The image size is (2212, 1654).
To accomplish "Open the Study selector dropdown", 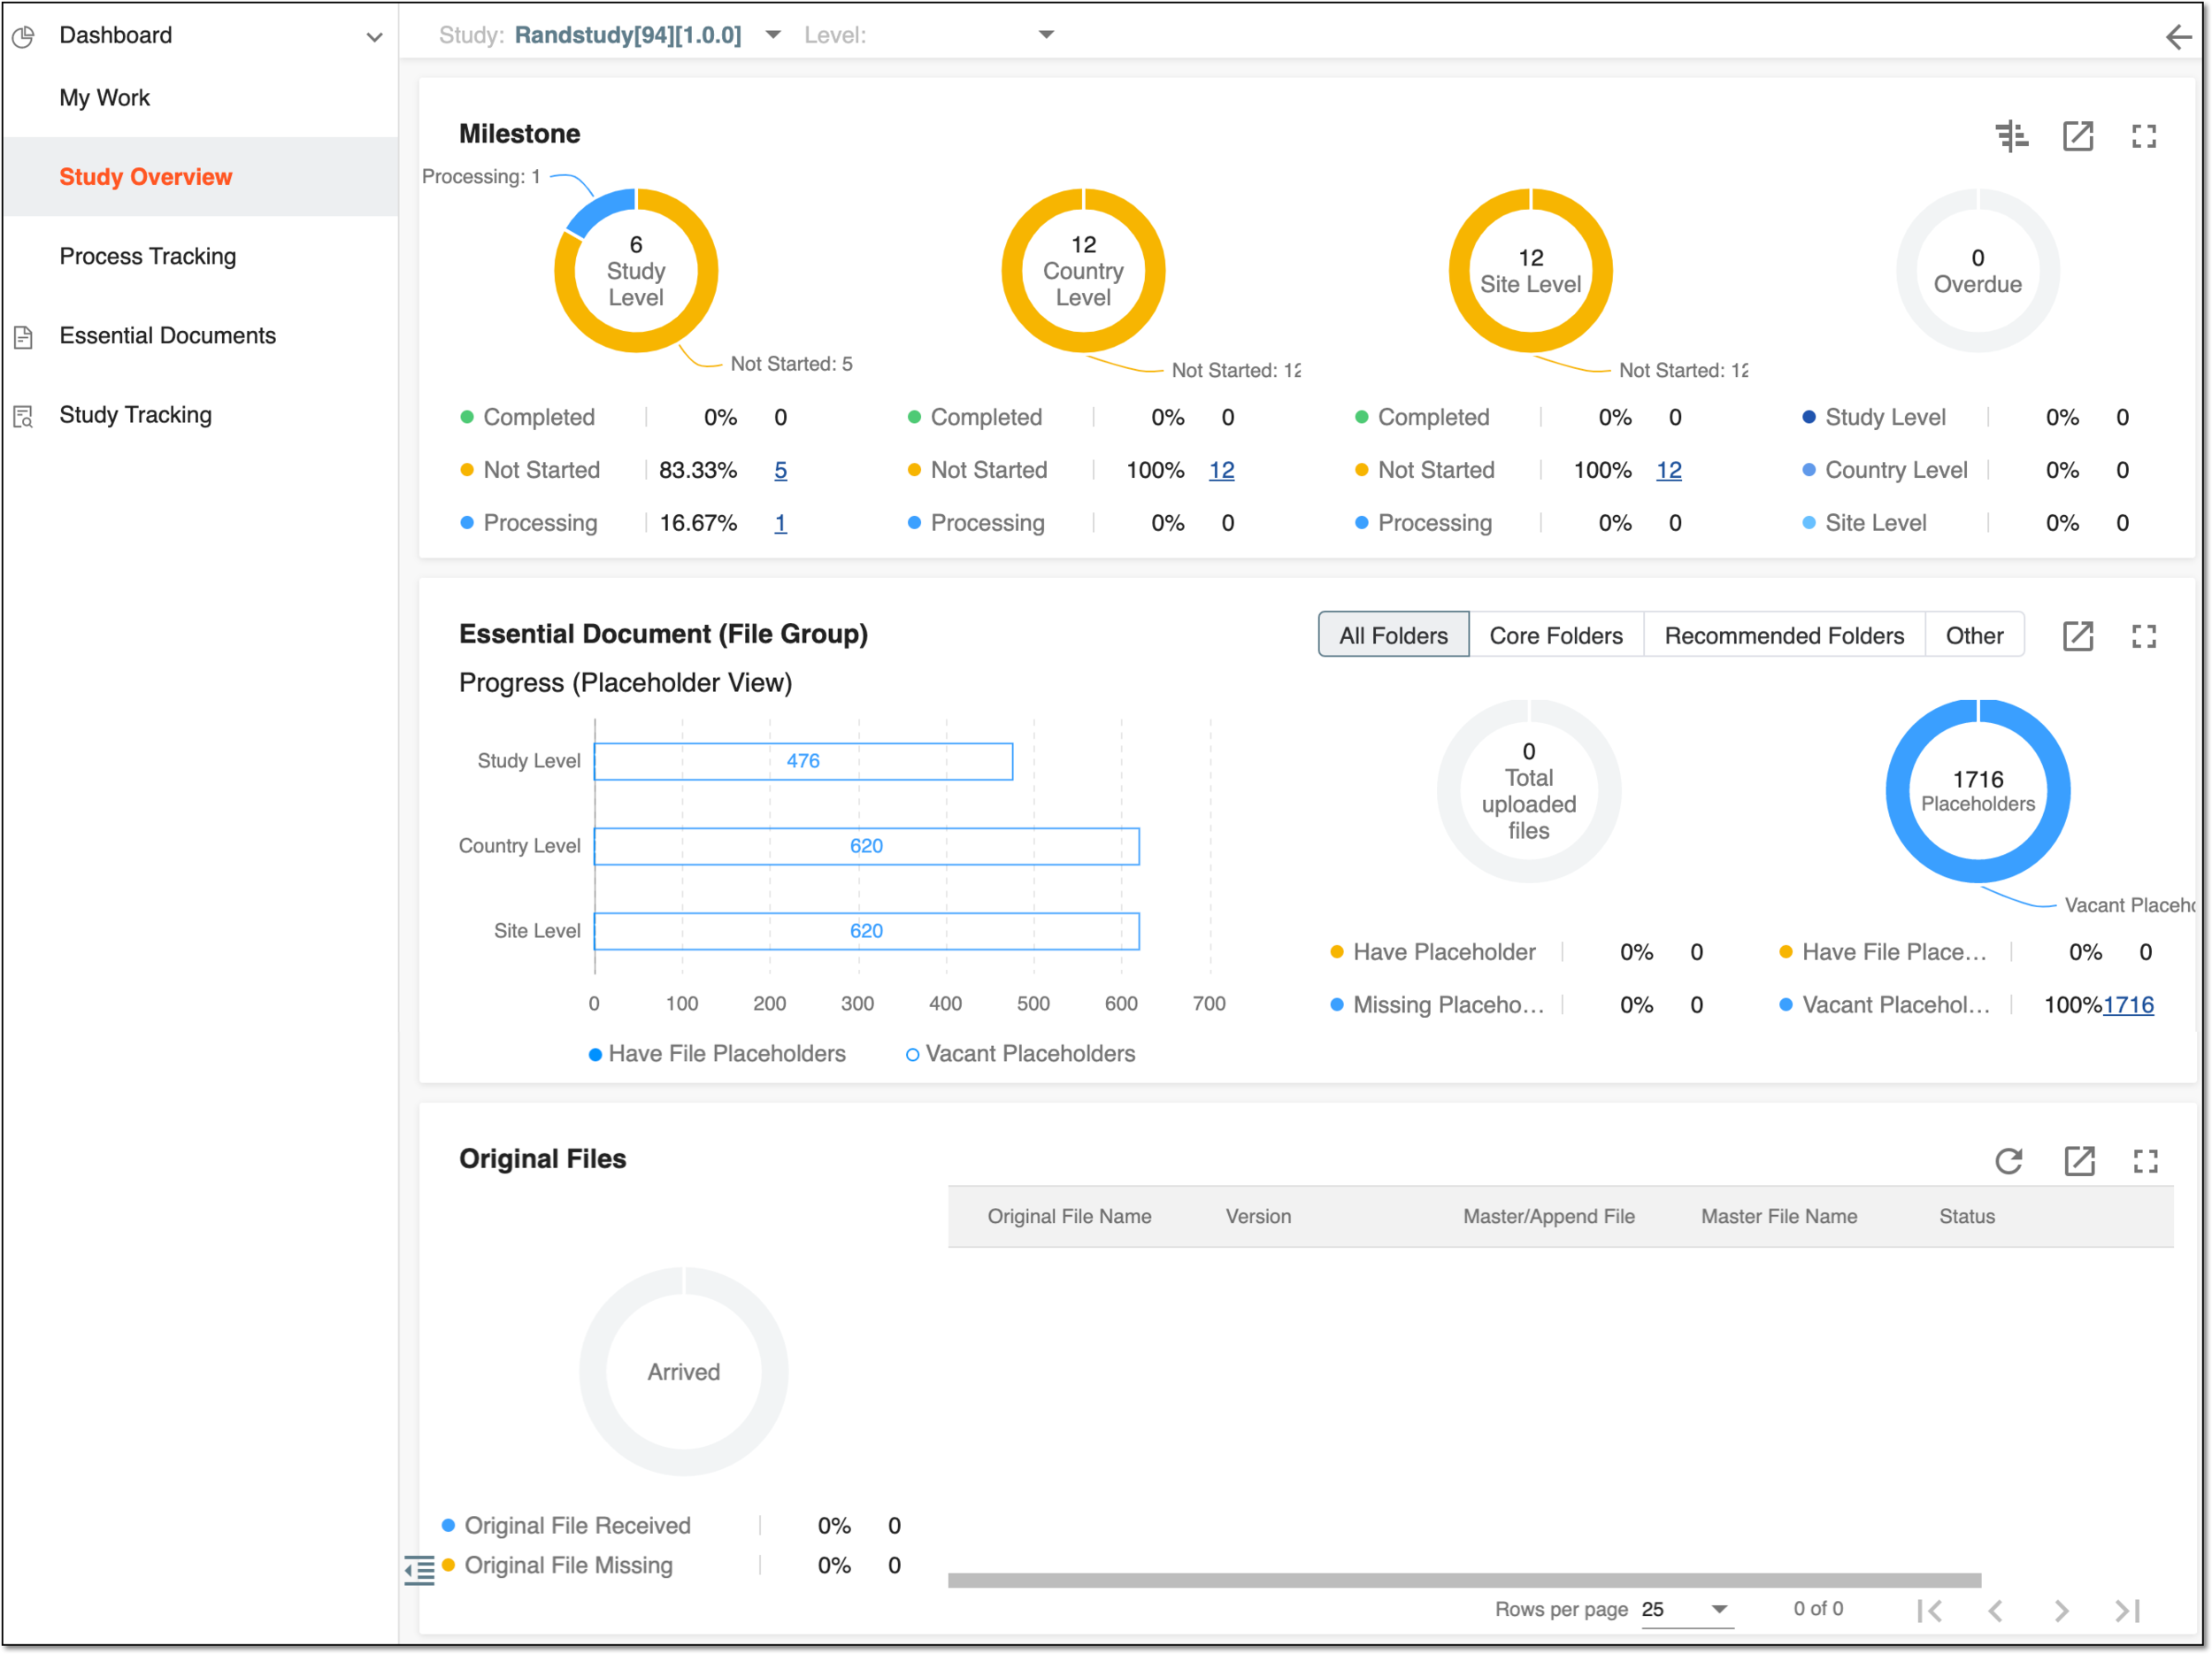I will (x=773, y=35).
